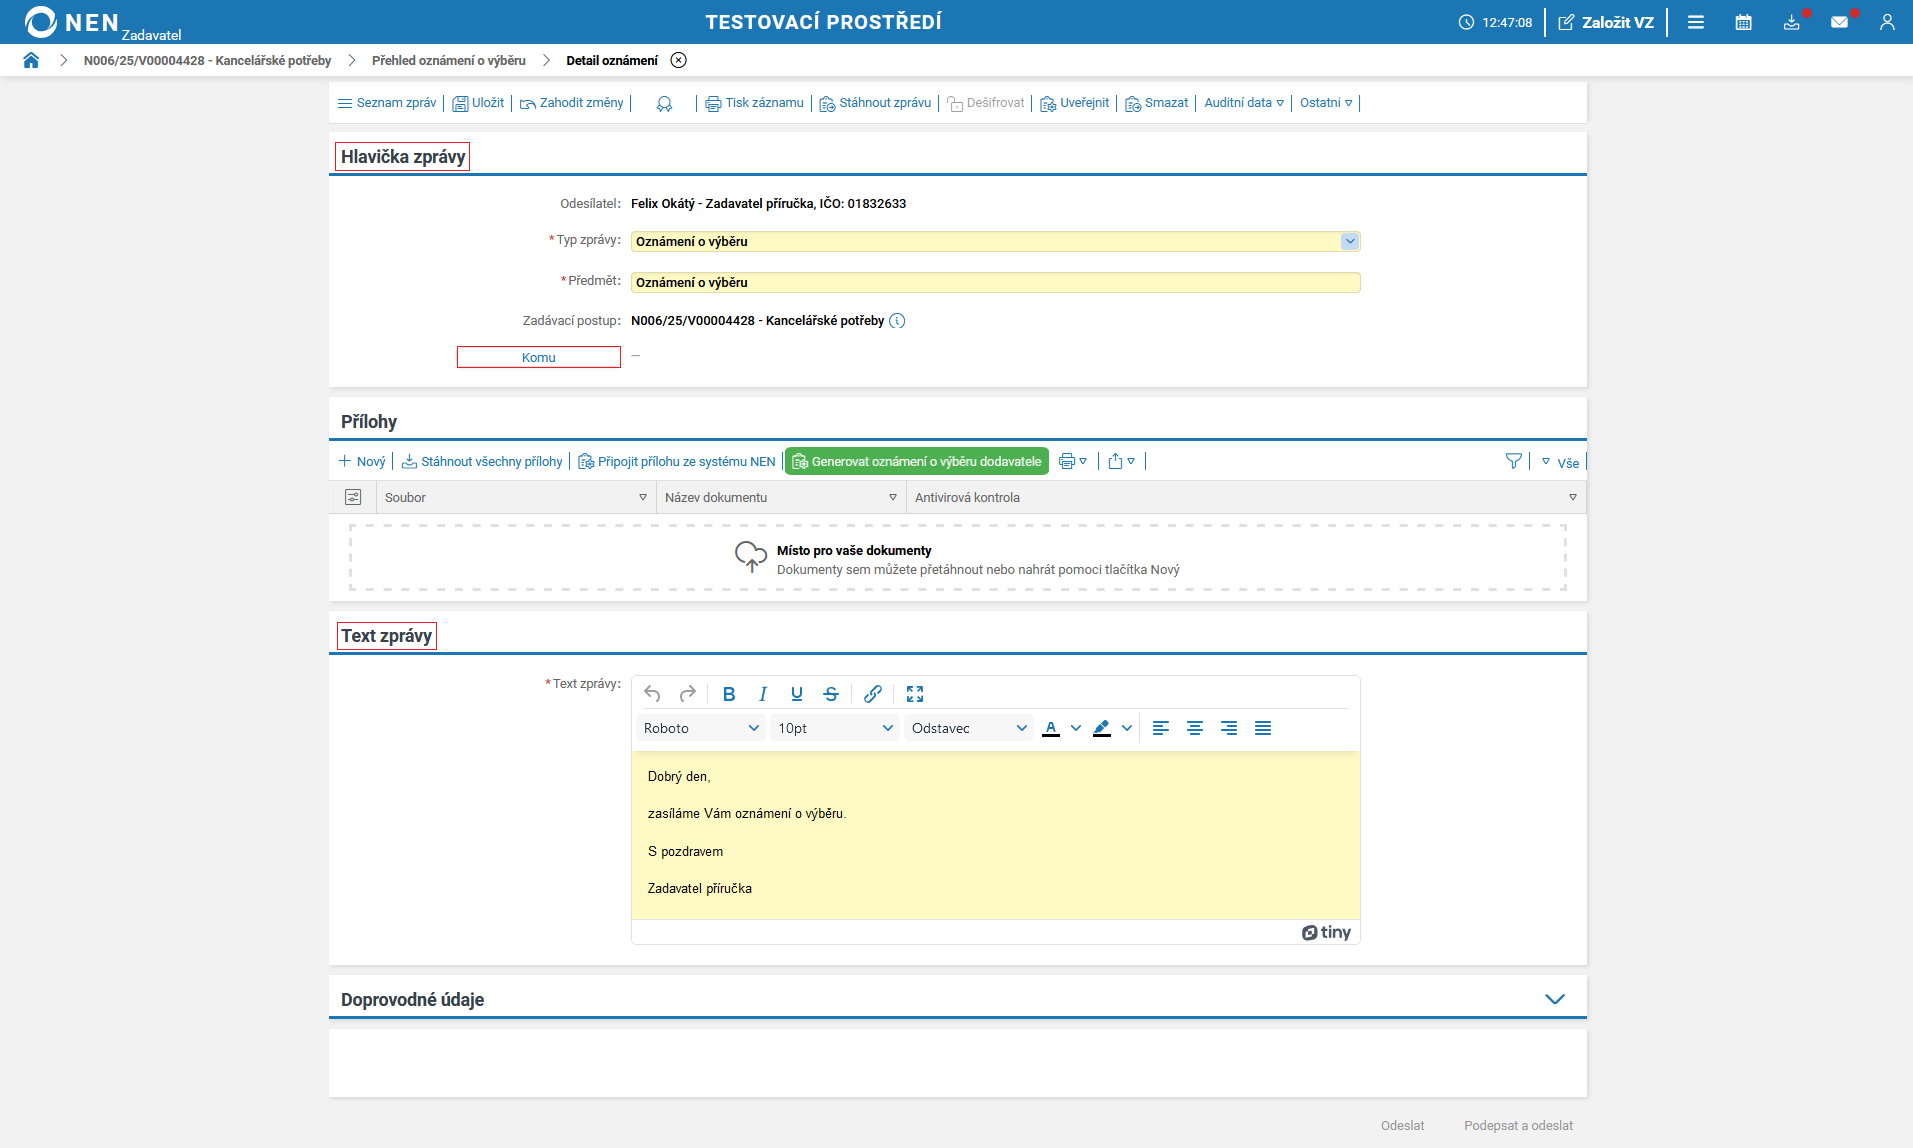Open the Typ zprávy dropdown
The height and width of the screenshot is (1148, 1913).
pos(1350,241)
